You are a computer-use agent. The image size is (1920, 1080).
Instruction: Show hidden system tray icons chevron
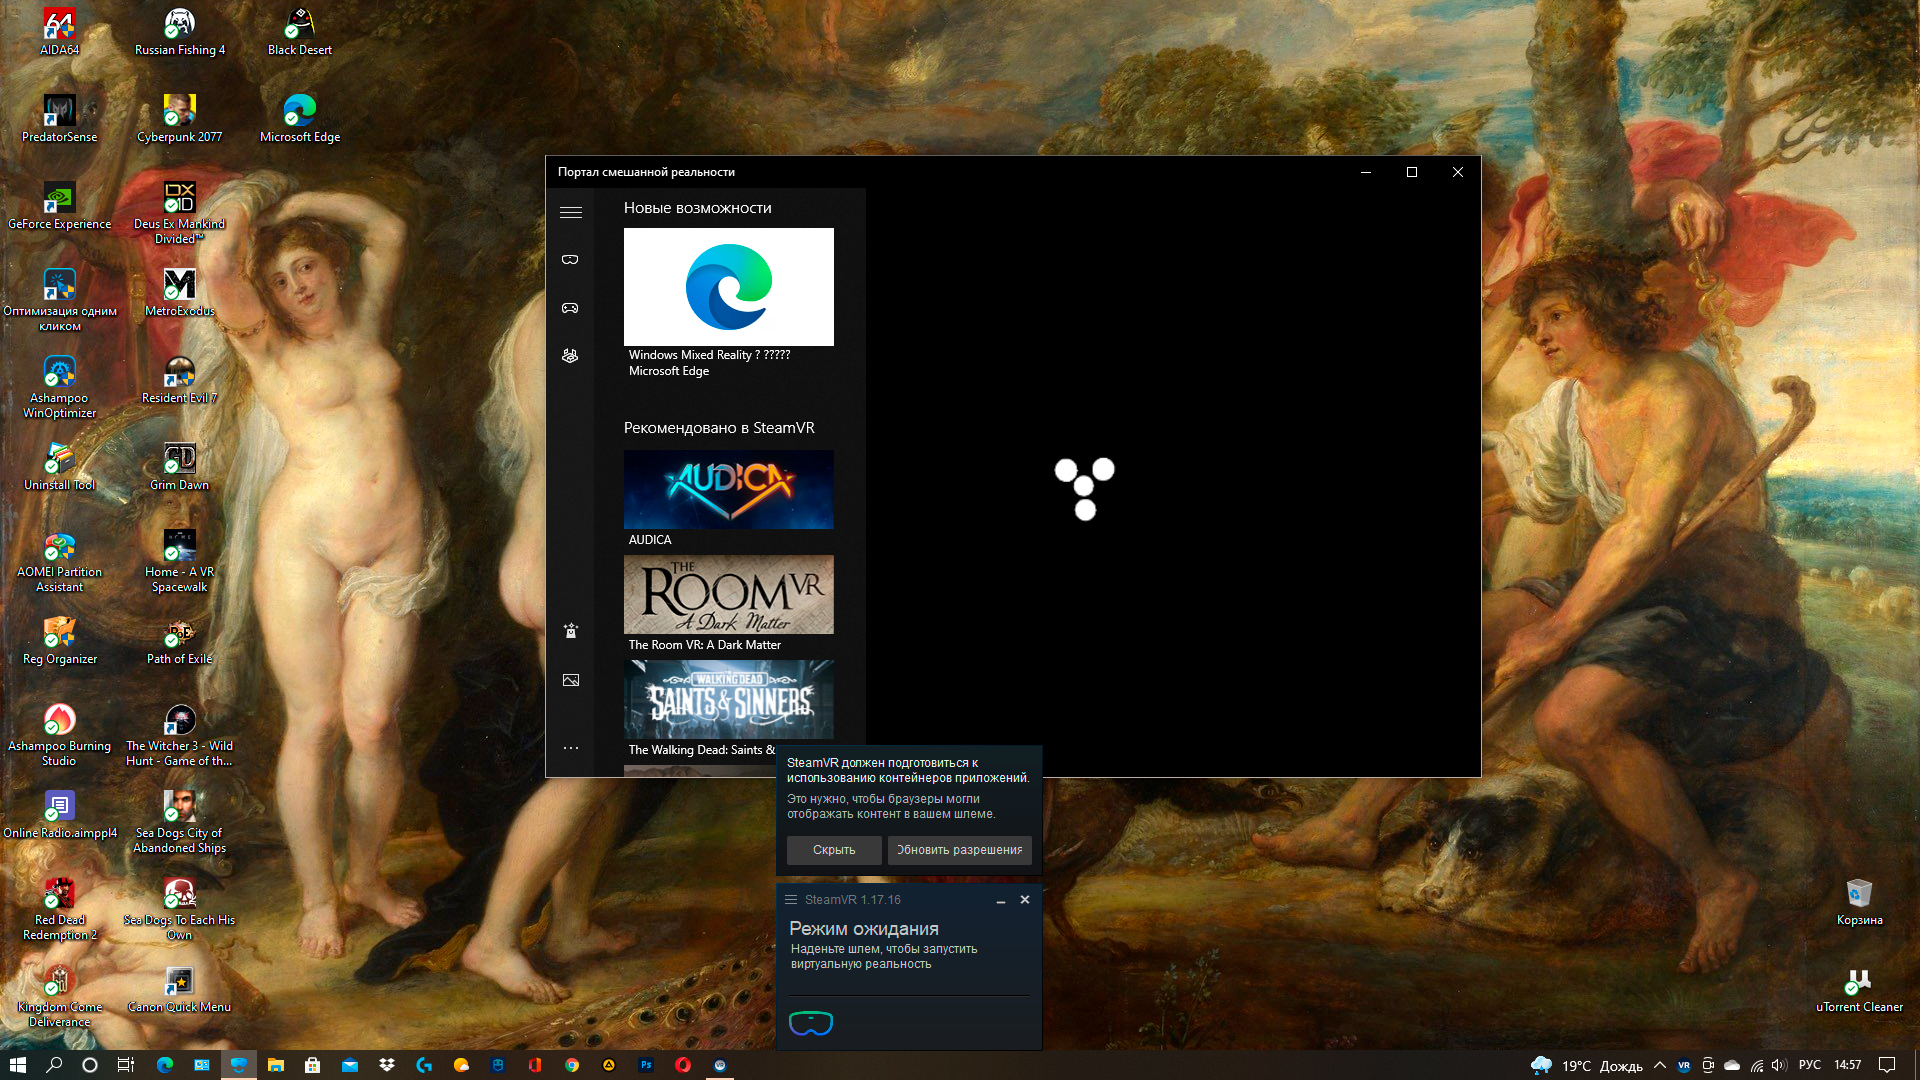click(x=1660, y=1065)
